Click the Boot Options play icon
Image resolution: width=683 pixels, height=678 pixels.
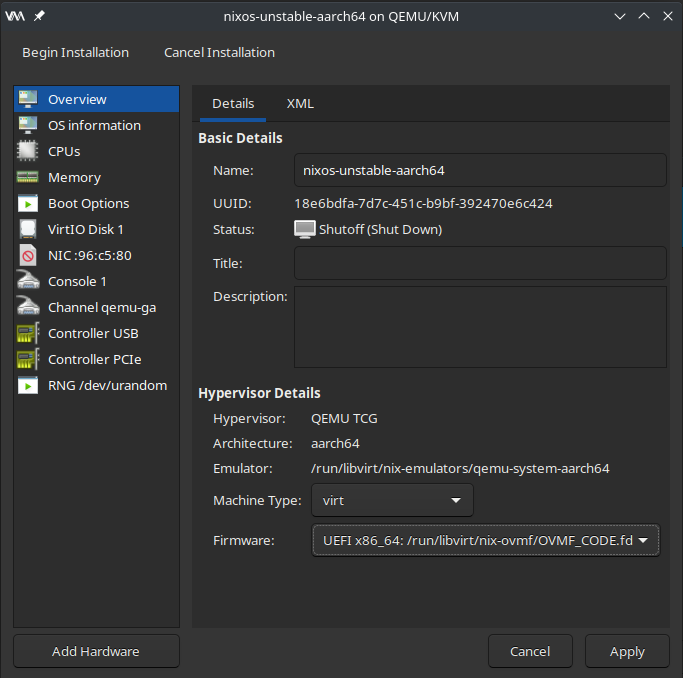28,203
